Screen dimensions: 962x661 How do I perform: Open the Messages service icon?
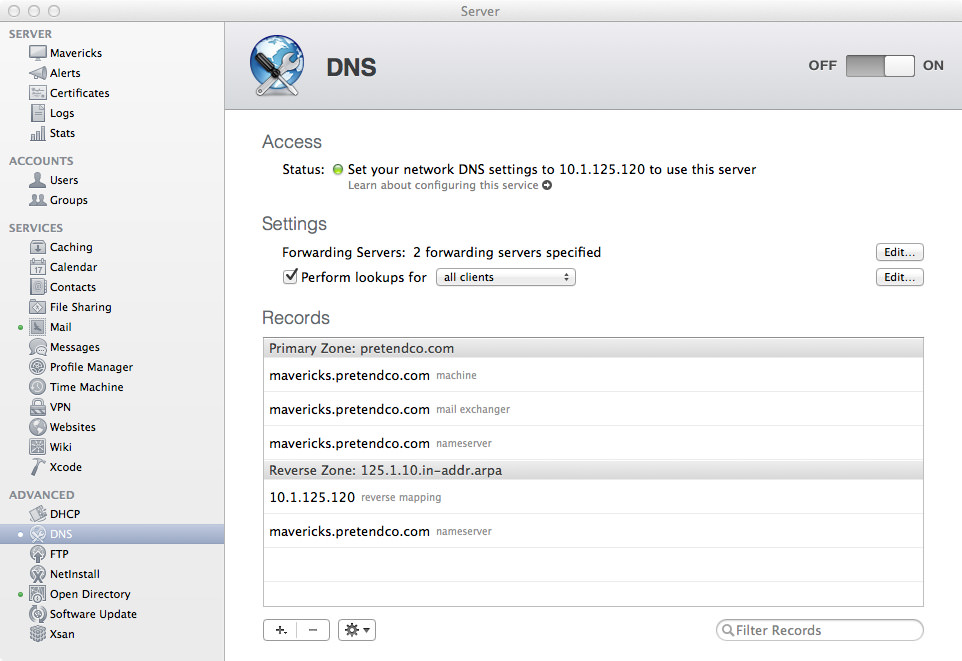(37, 347)
